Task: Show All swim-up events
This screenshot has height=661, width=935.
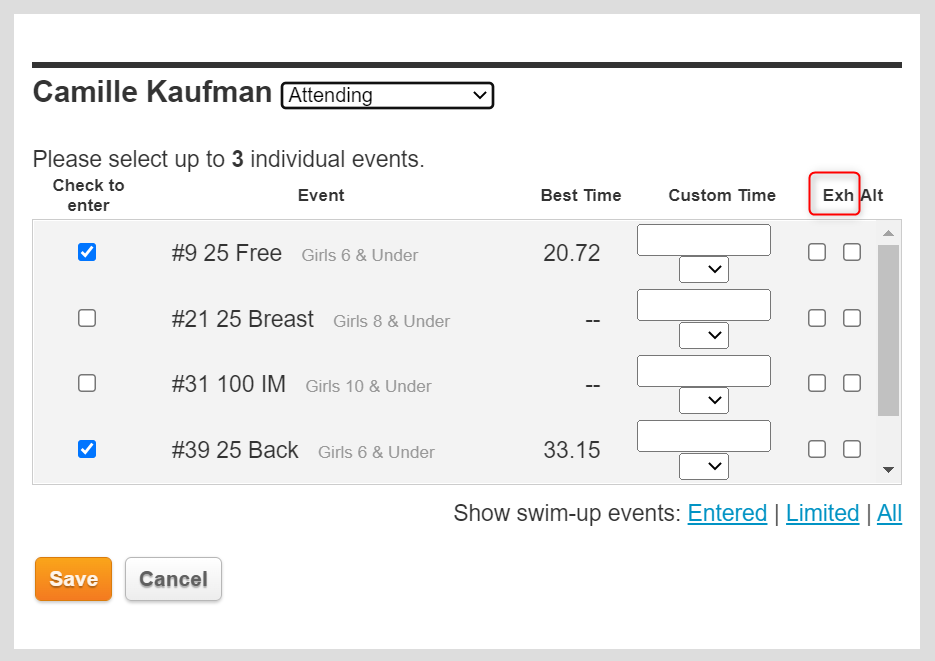Action: pos(889,514)
